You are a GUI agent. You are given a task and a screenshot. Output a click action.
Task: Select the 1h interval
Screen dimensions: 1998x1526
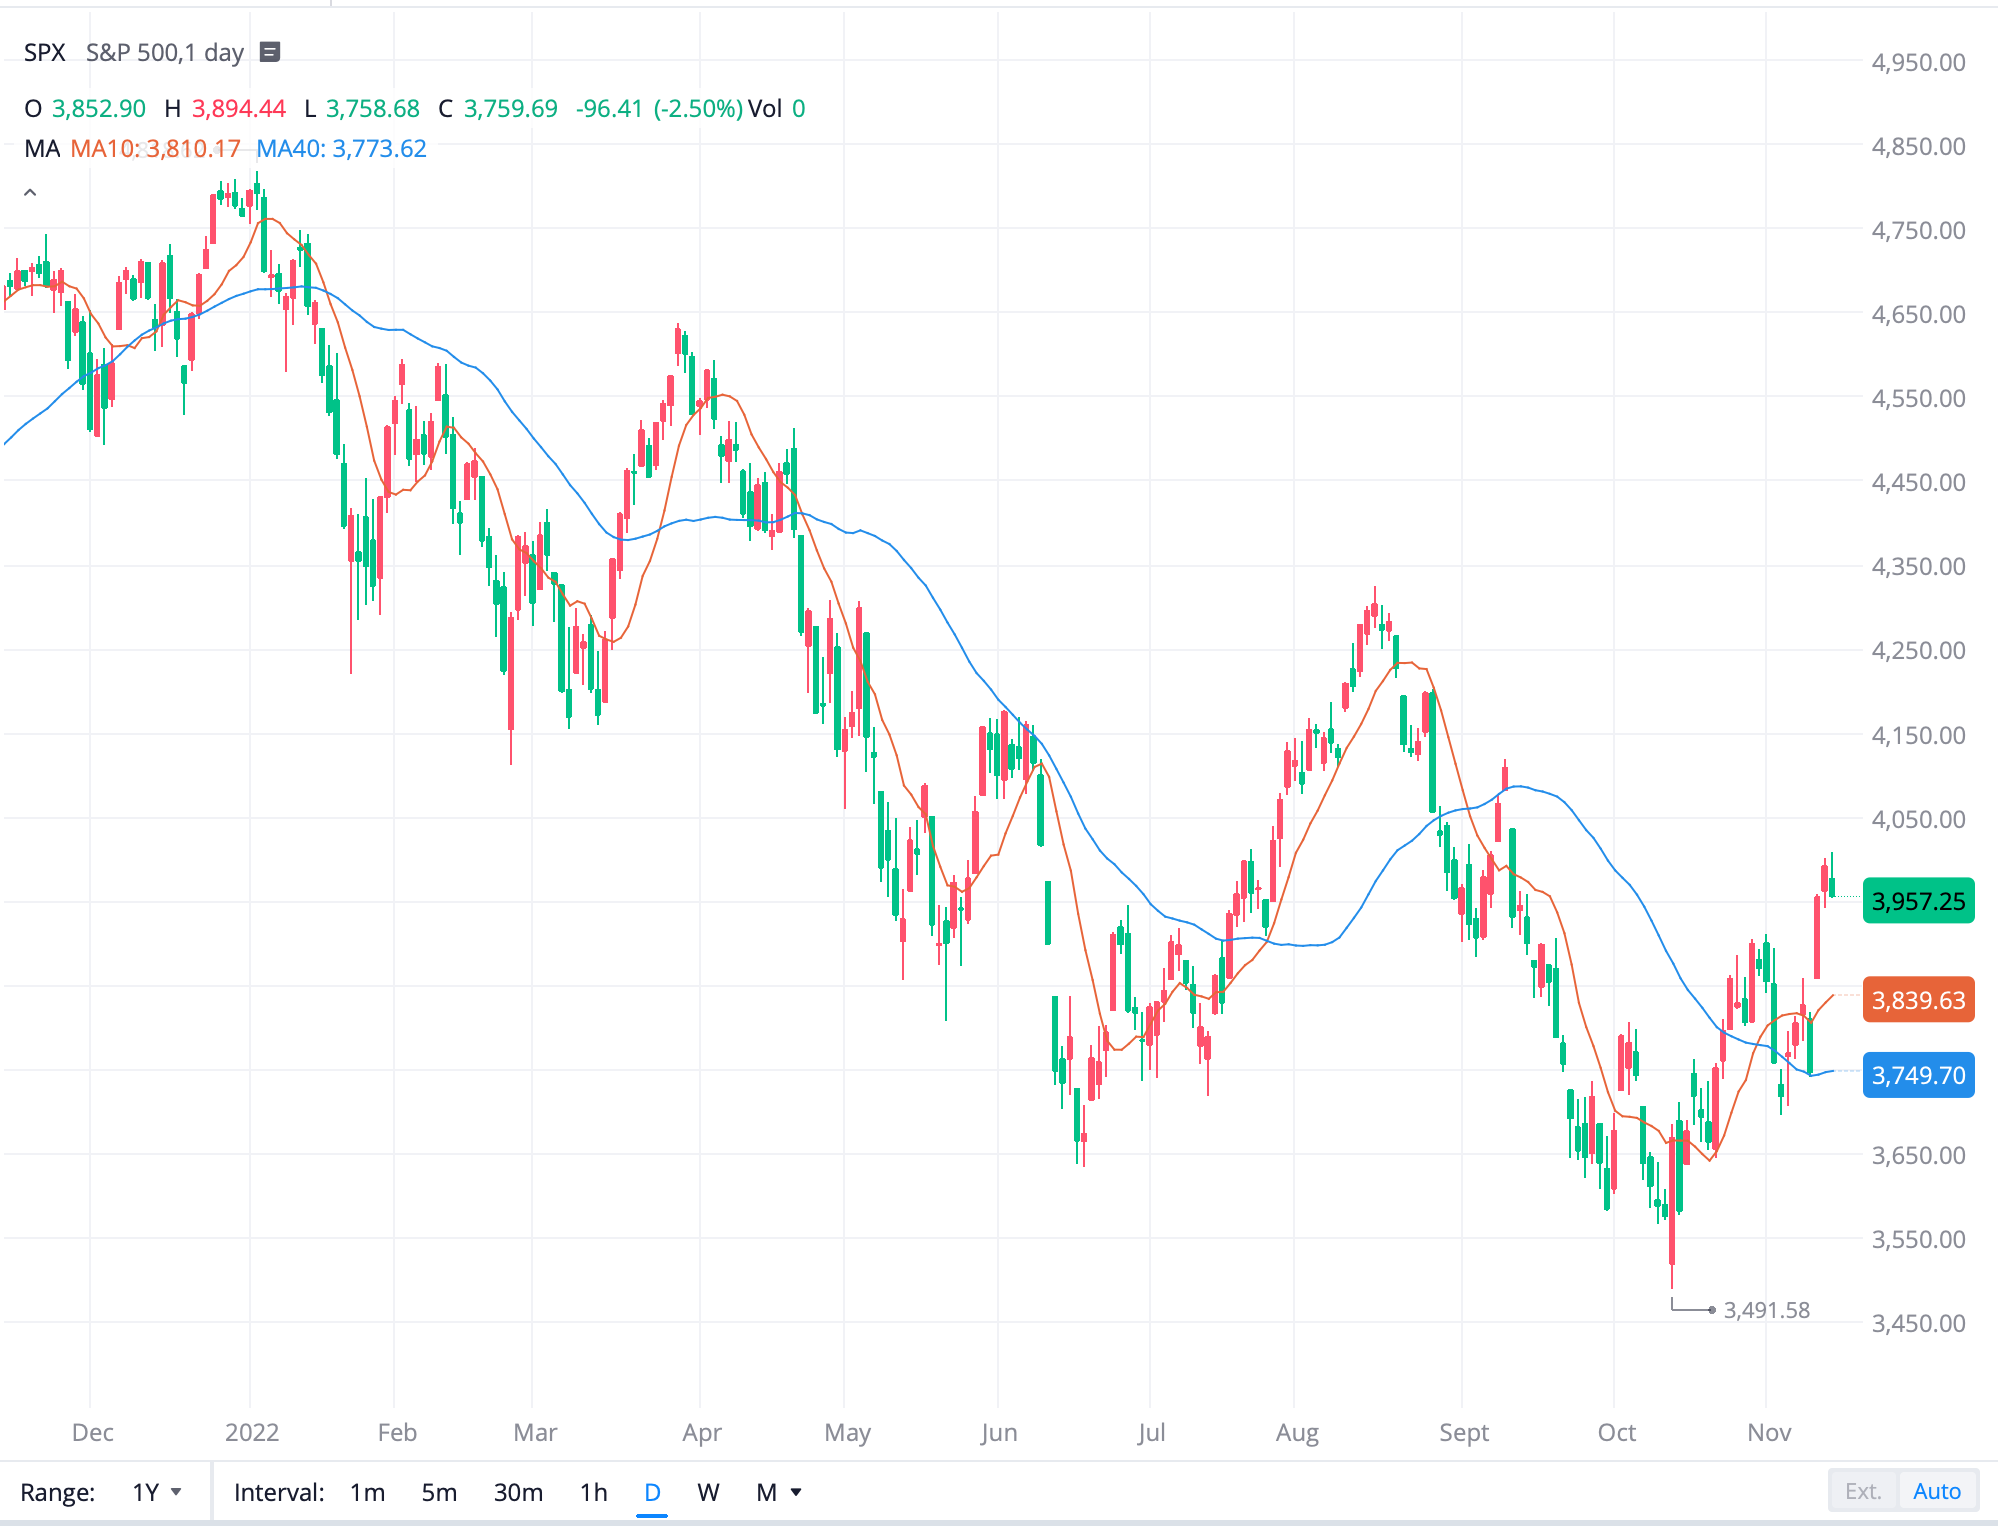593,1491
